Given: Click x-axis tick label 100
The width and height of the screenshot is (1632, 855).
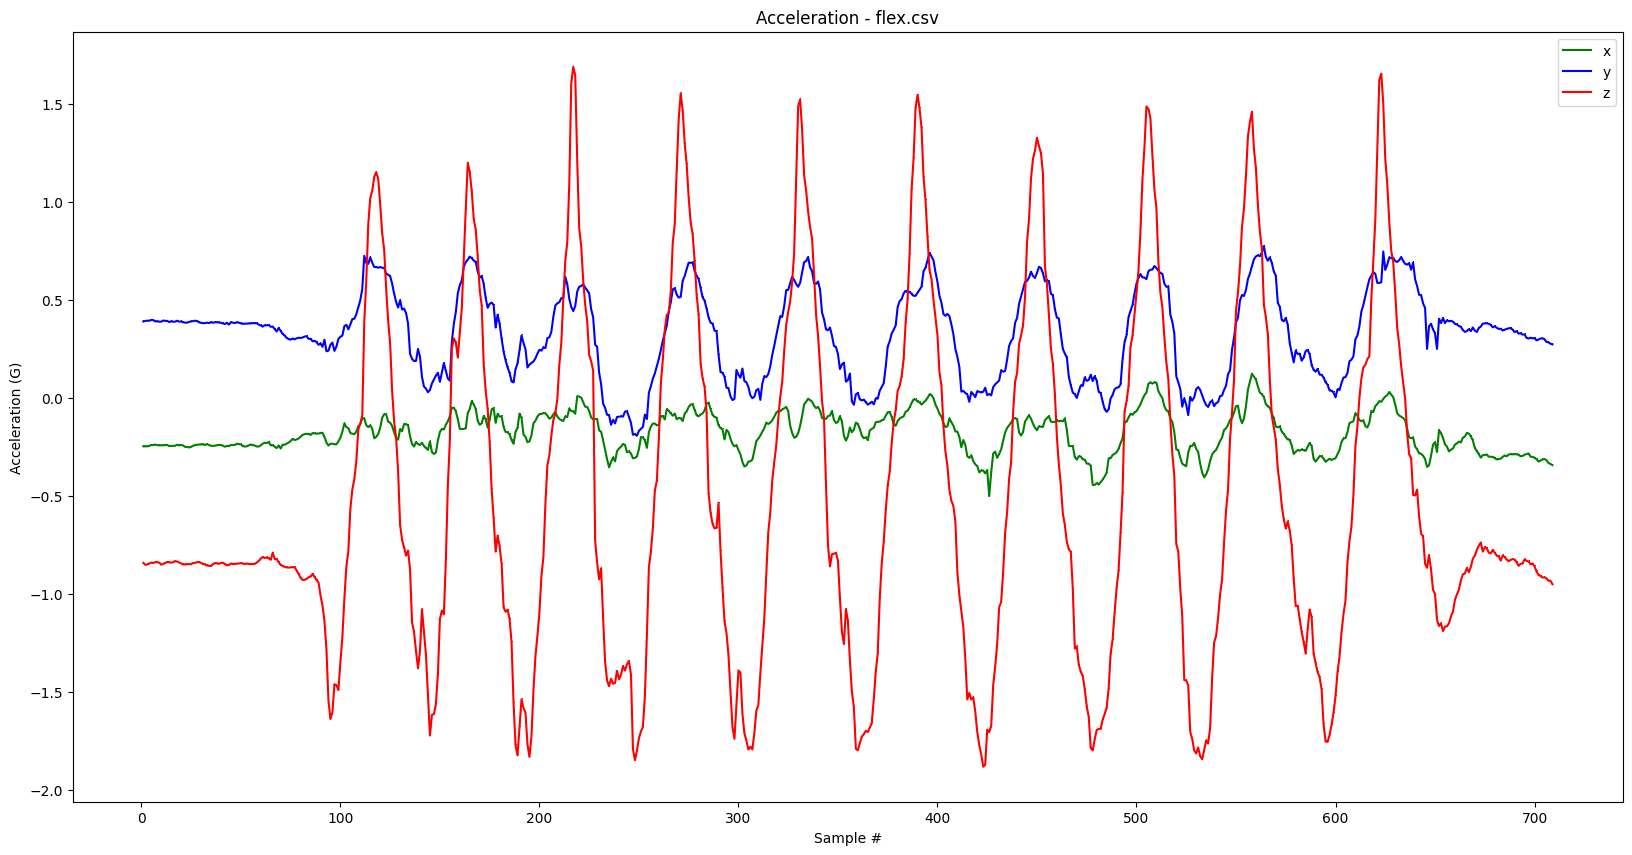Looking at the screenshot, I should [340, 816].
